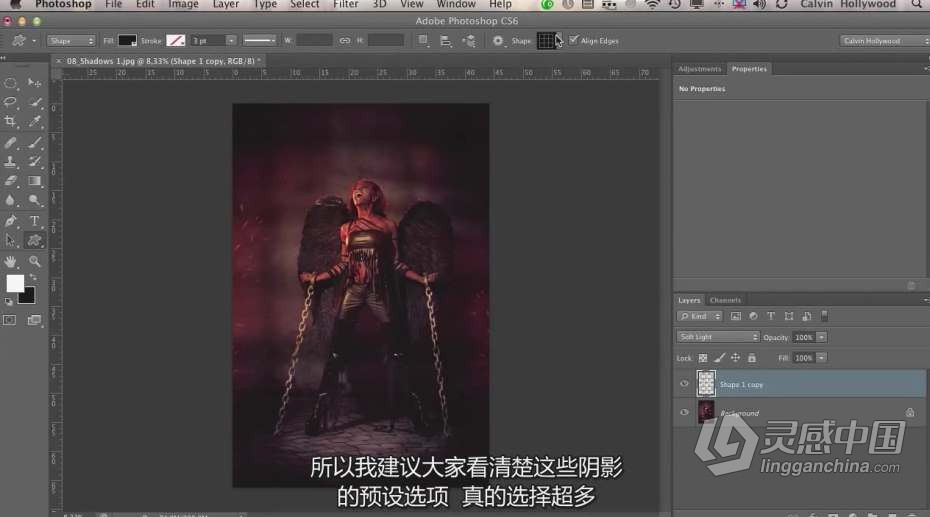
Task: Reset default foreground and background colors
Action: (9, 302)
